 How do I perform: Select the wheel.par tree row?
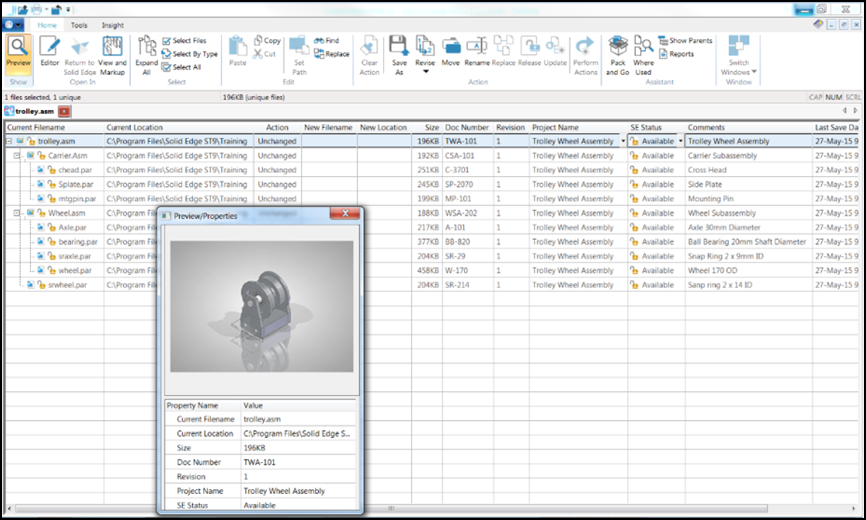(x=75, y=270)
